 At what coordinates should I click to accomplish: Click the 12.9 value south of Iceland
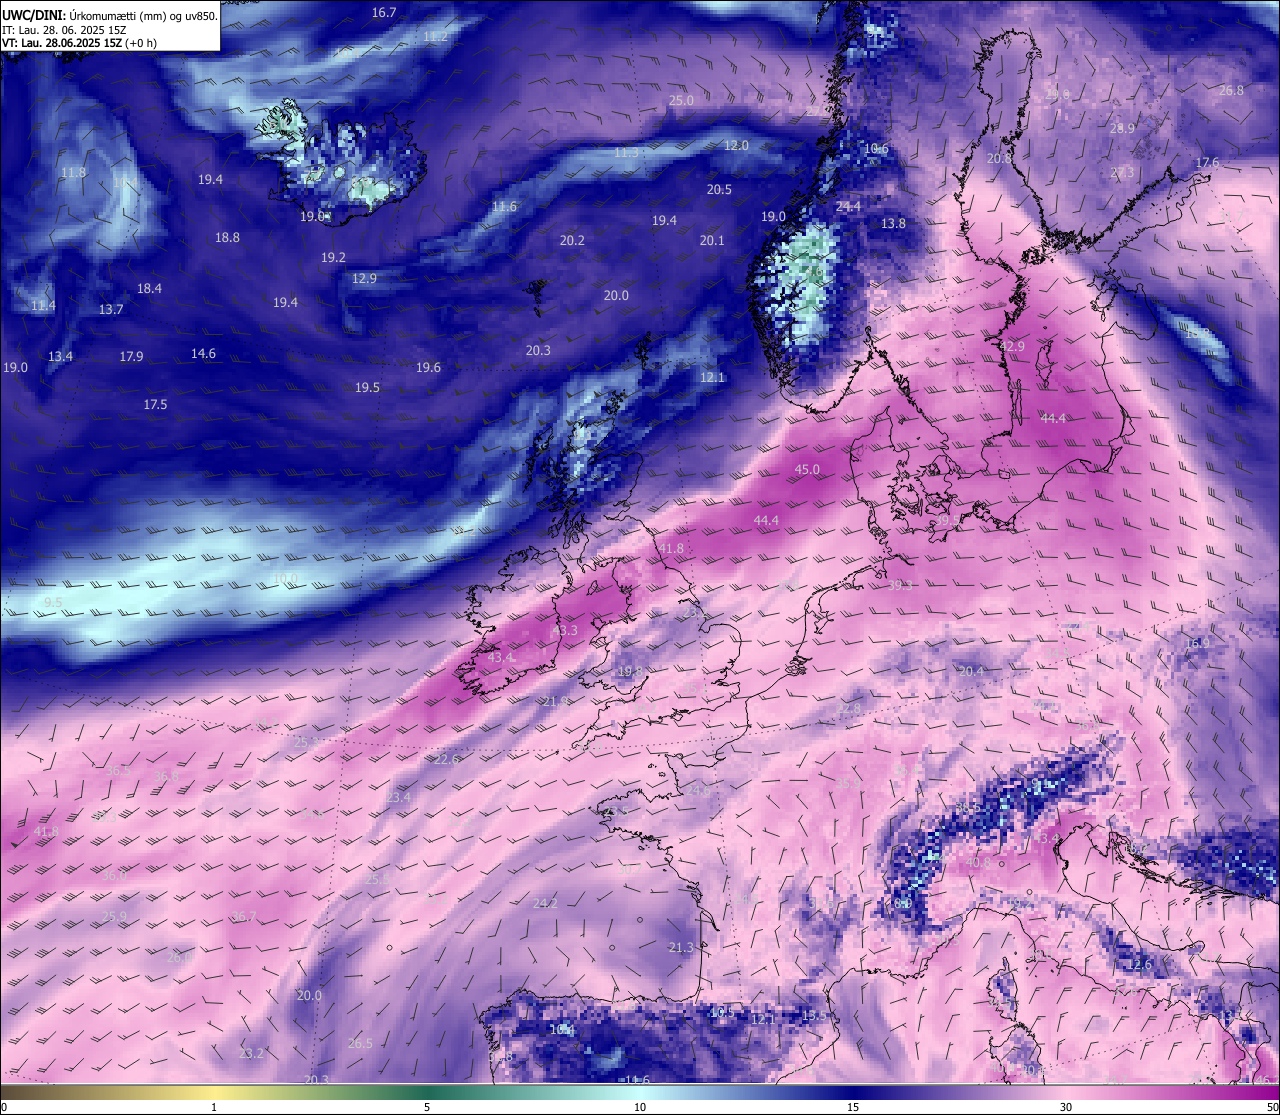click(x=364, y=278)
